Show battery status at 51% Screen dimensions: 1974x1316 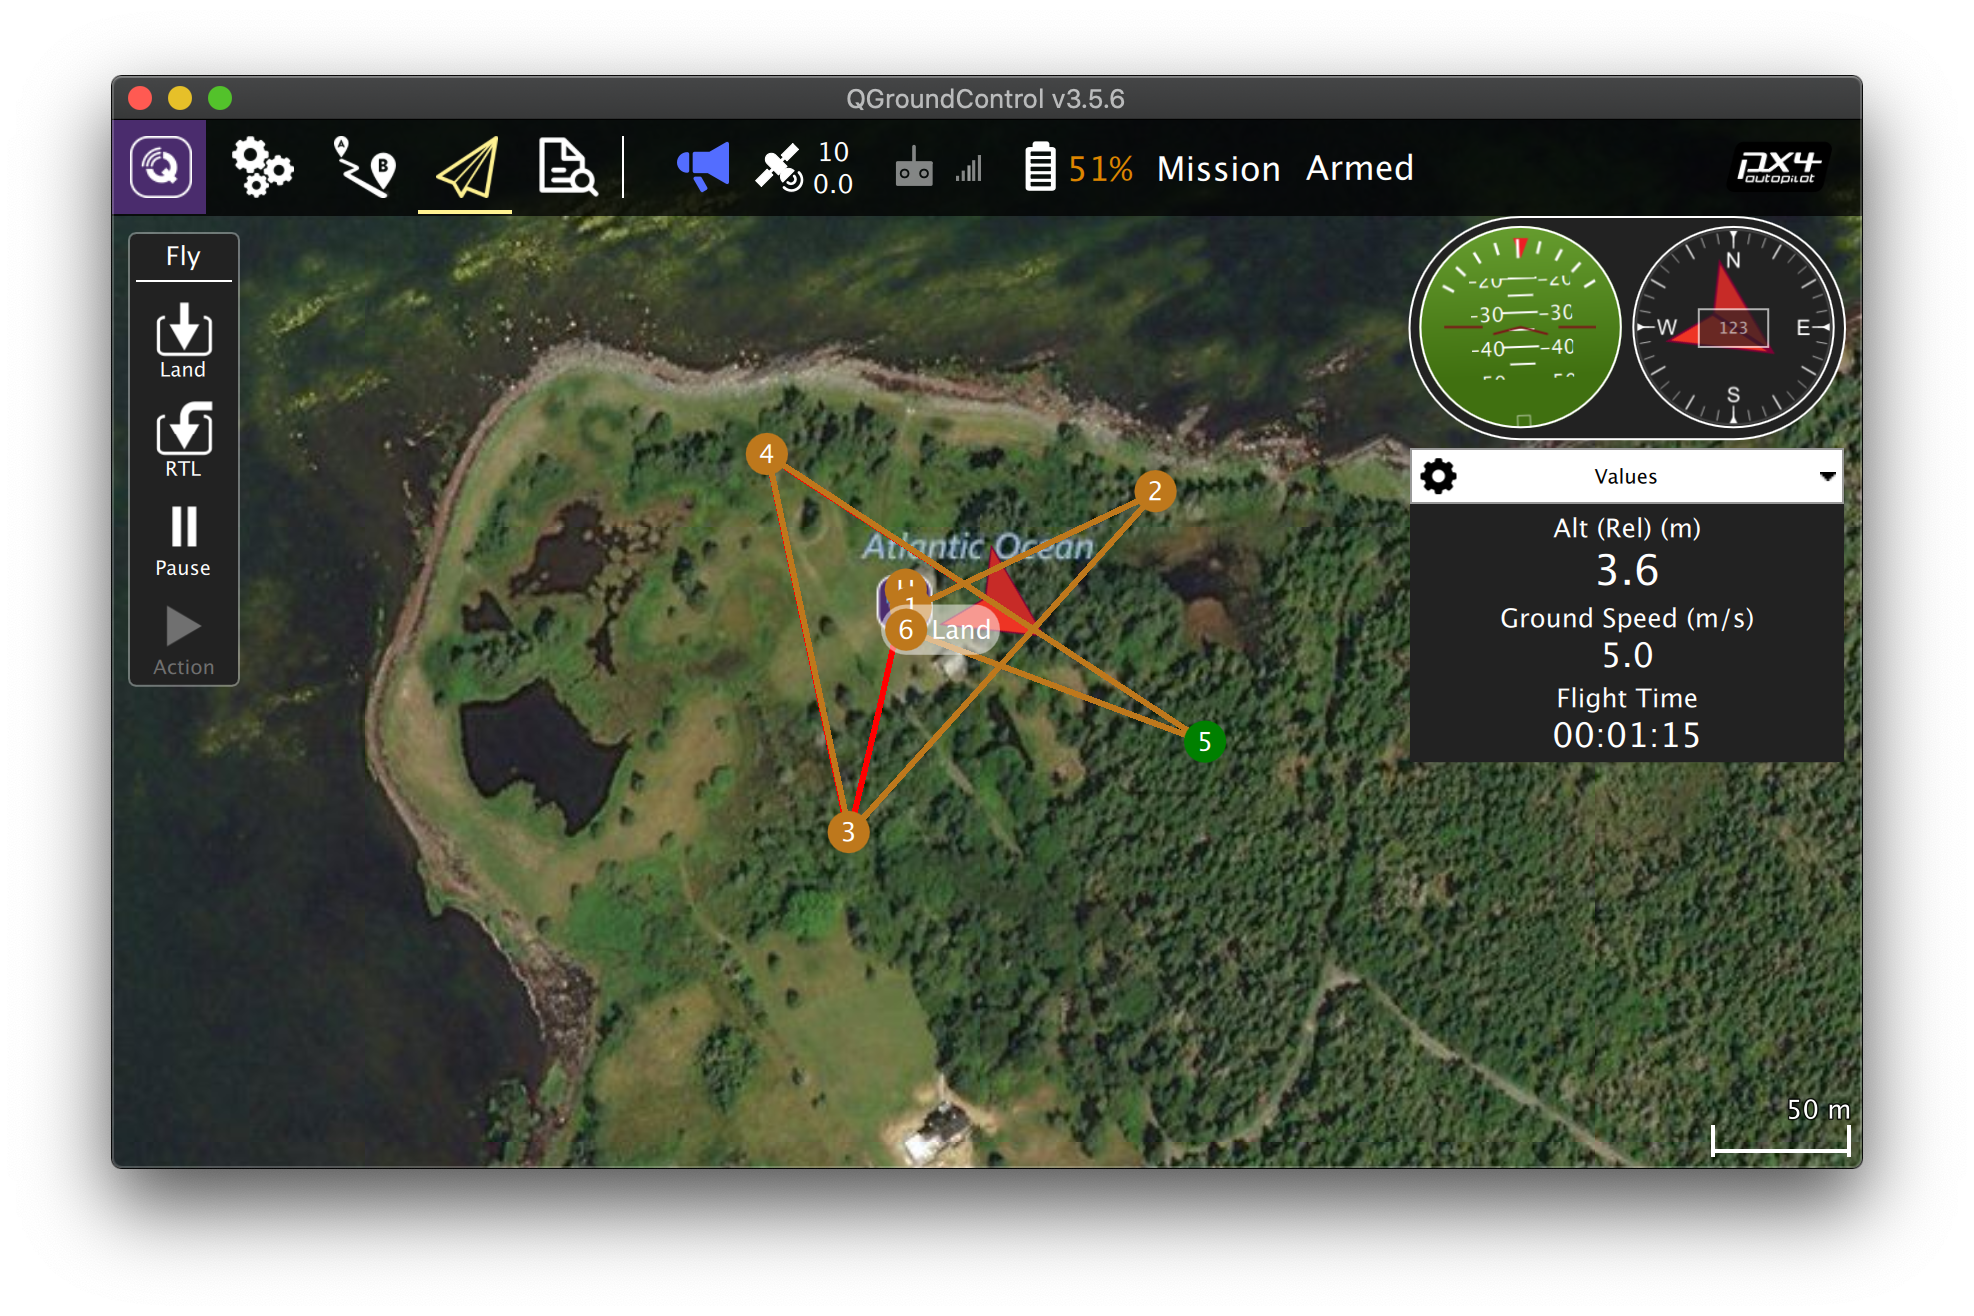1079,167
